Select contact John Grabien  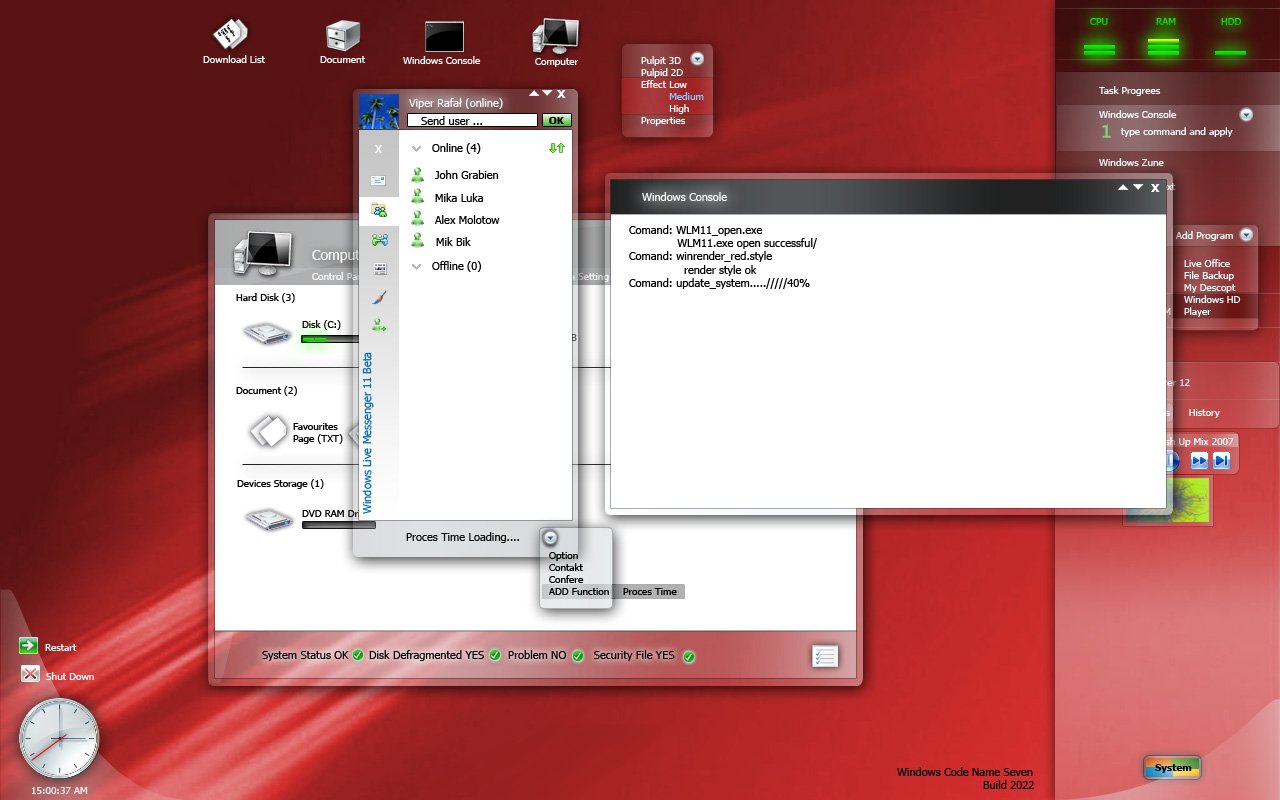point(466,175)
